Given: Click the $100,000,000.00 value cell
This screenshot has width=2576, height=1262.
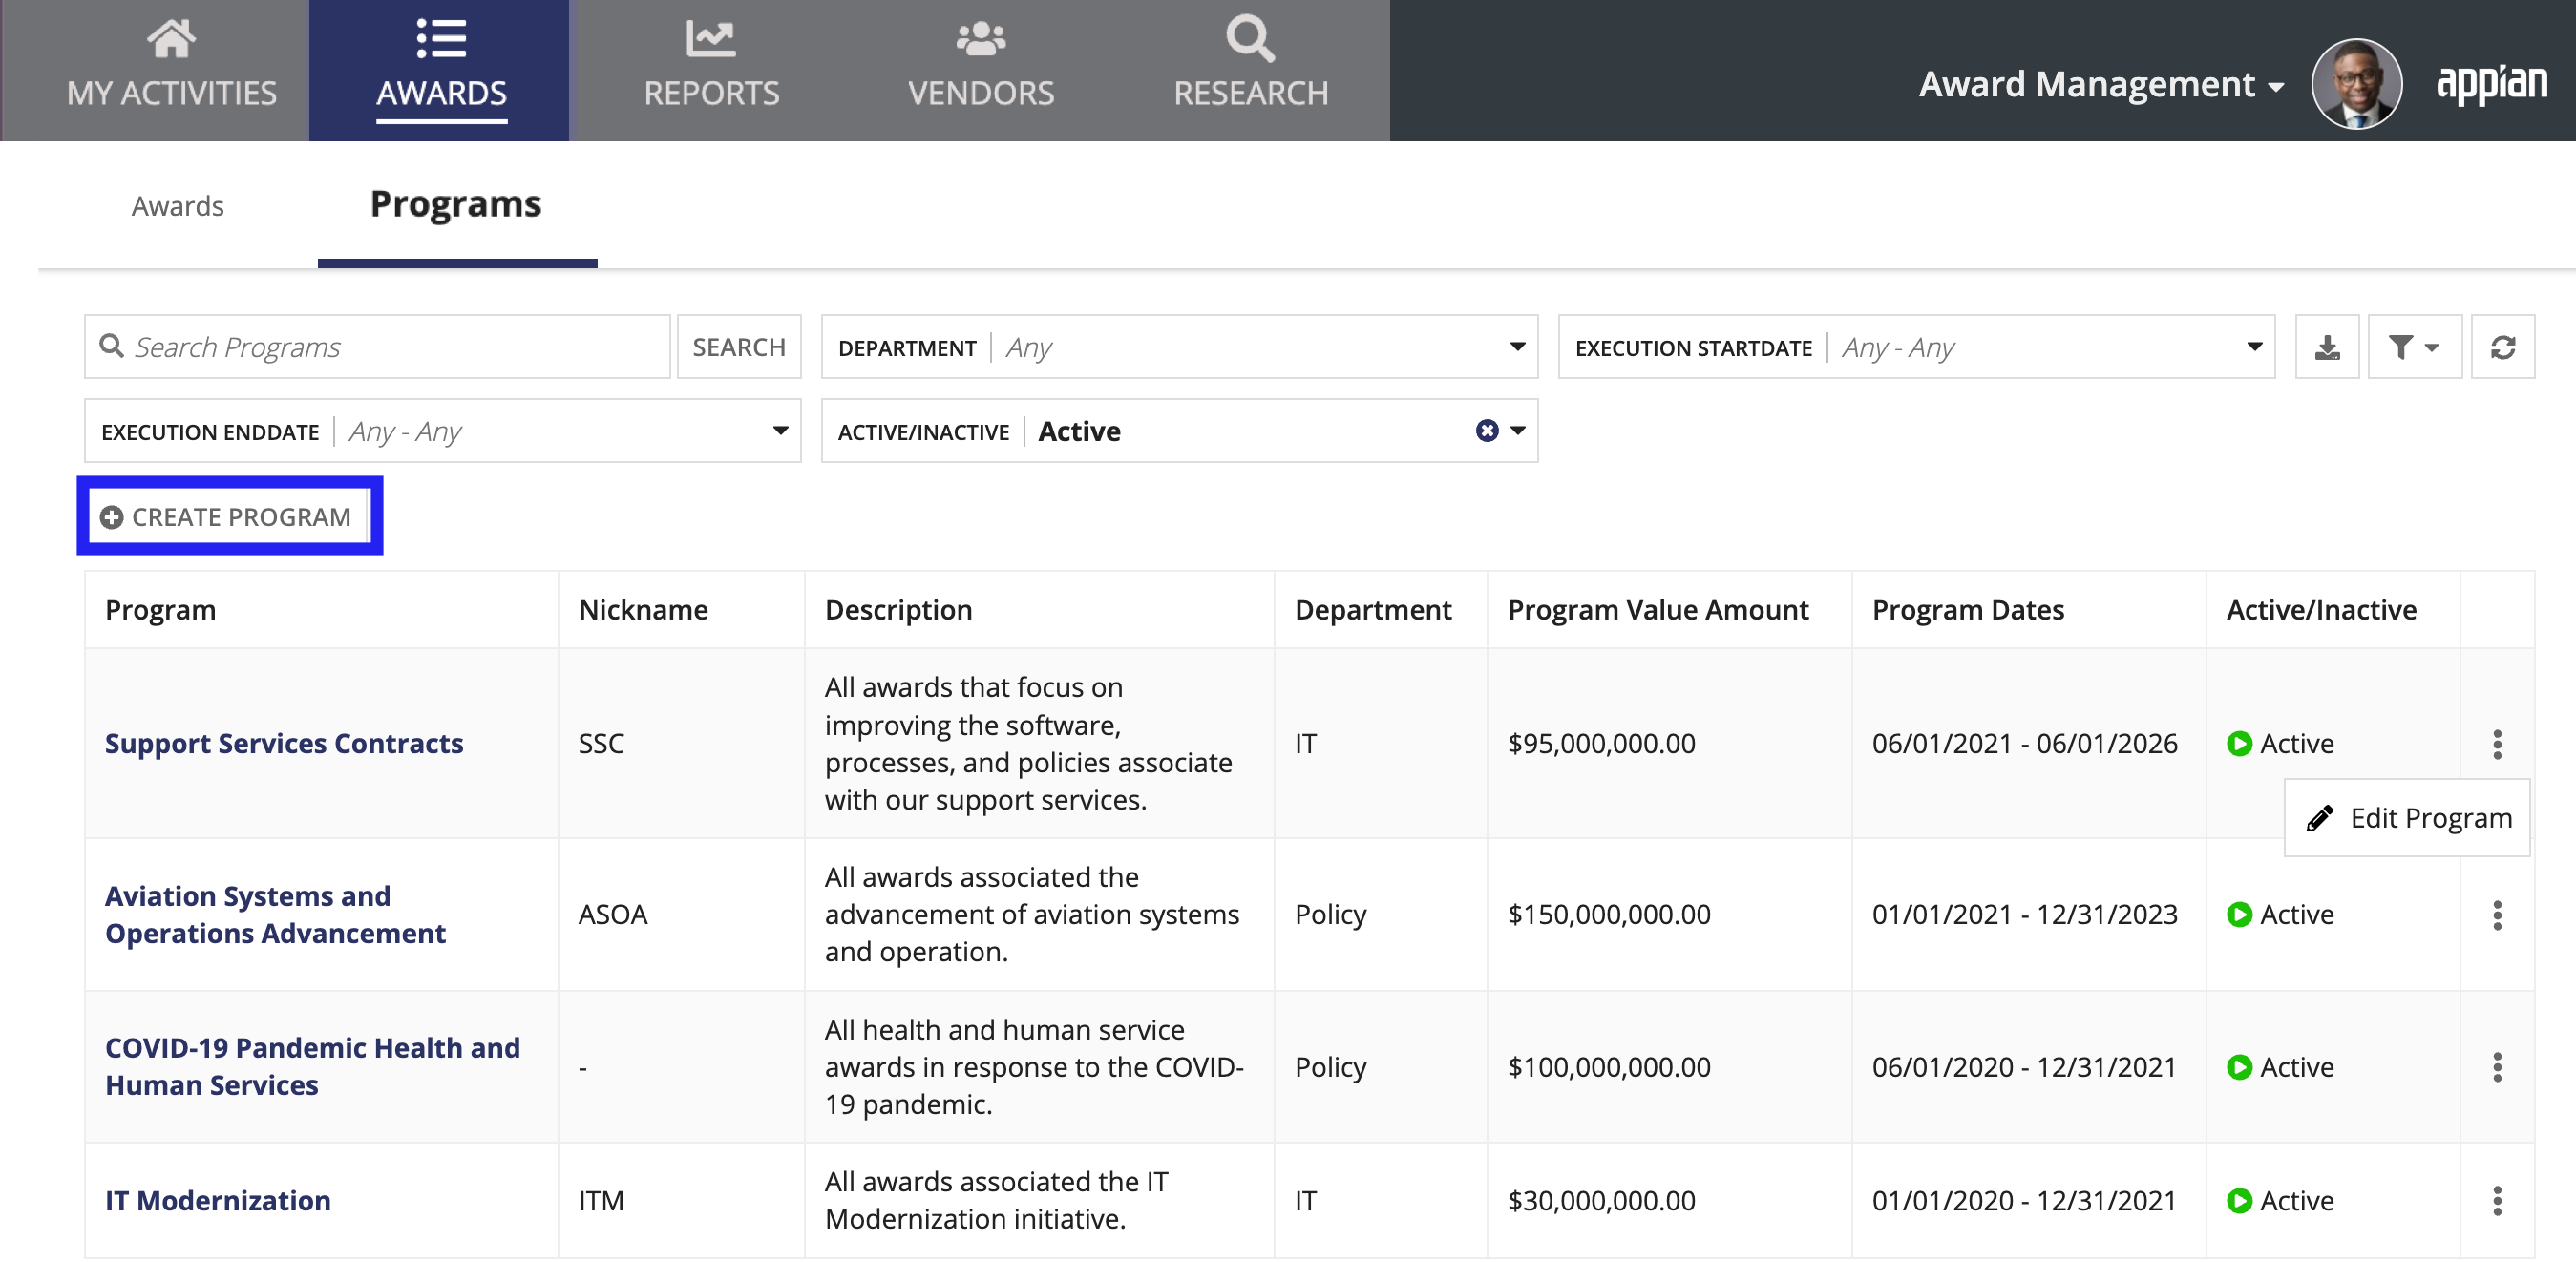Looking at the screenshot, I should tap(1608, 1066).
